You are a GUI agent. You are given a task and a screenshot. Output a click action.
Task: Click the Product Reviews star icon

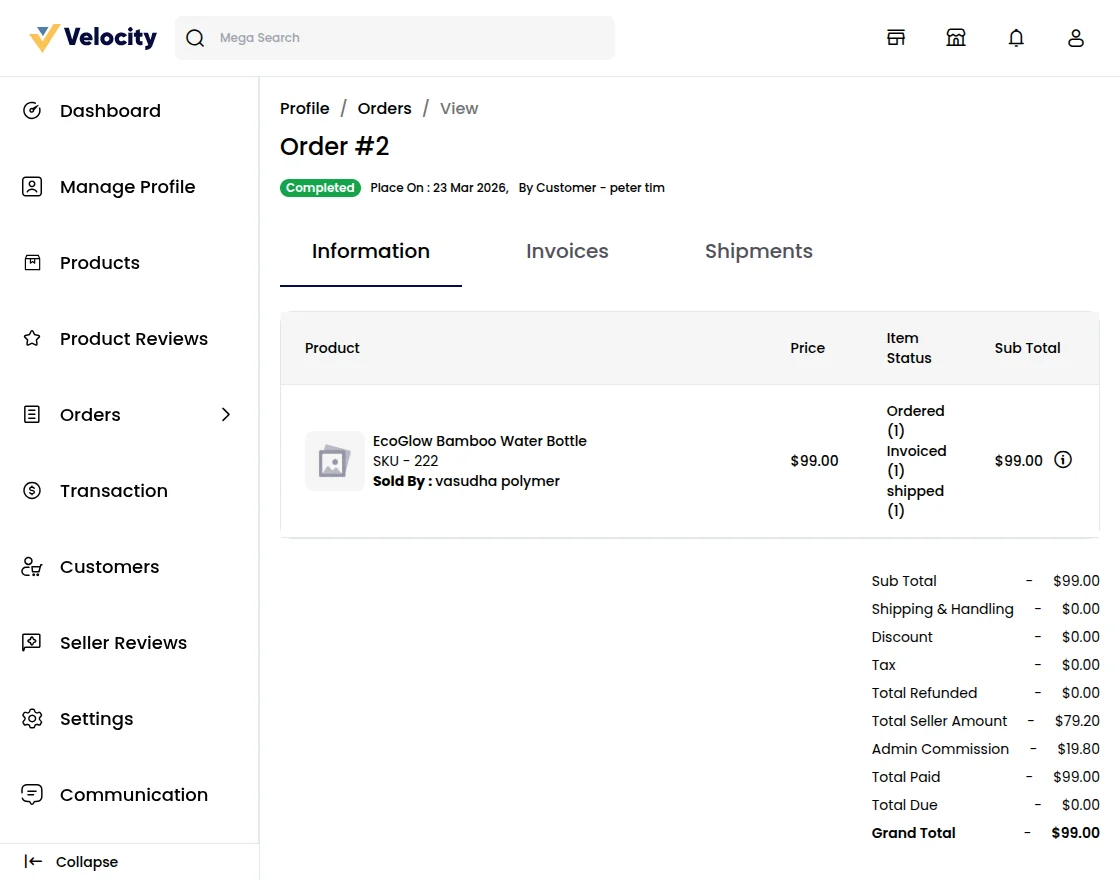coord(32,339)
